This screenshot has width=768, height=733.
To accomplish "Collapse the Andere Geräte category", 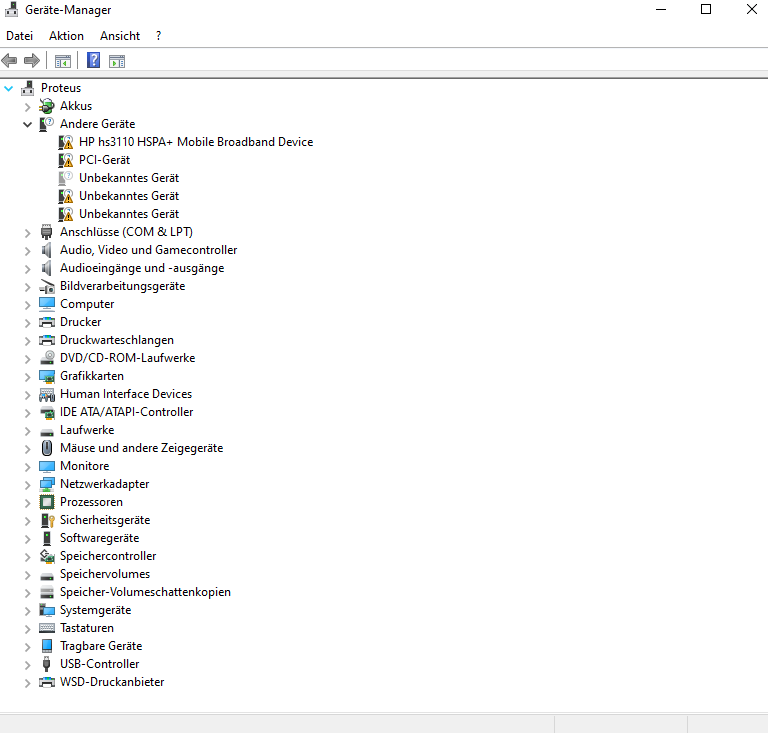I will point(27,124).
